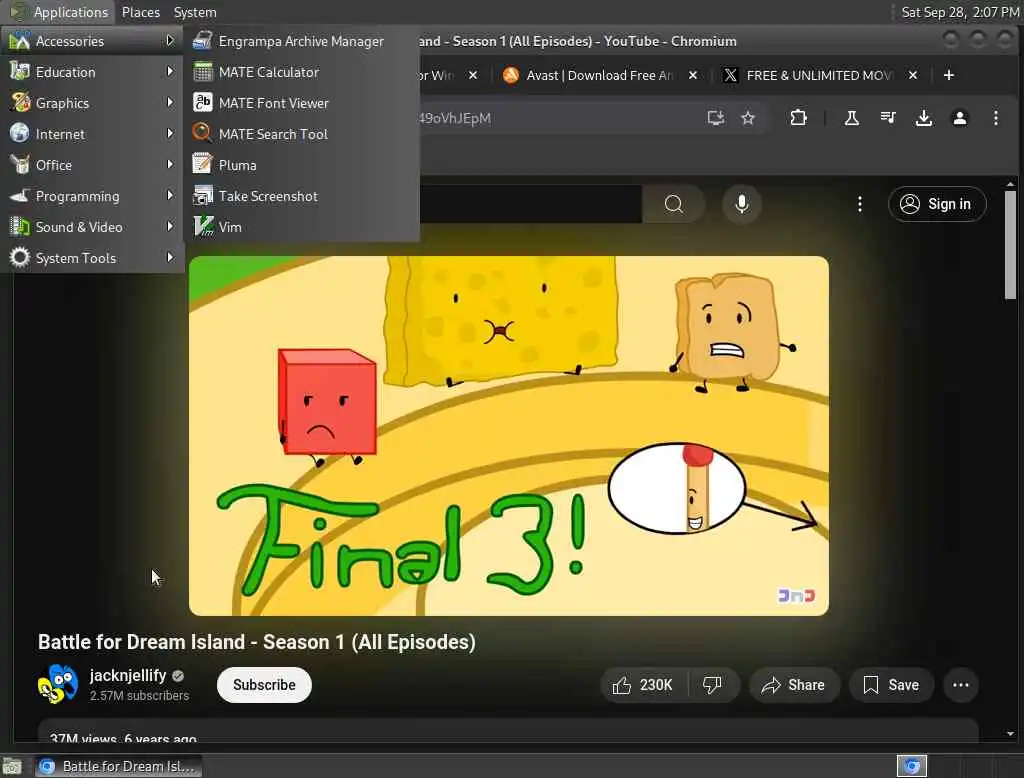The height and width of the screenshot is (778, 1024).
Task: Expand the Programming submenu
Action: tap(91, 196)
